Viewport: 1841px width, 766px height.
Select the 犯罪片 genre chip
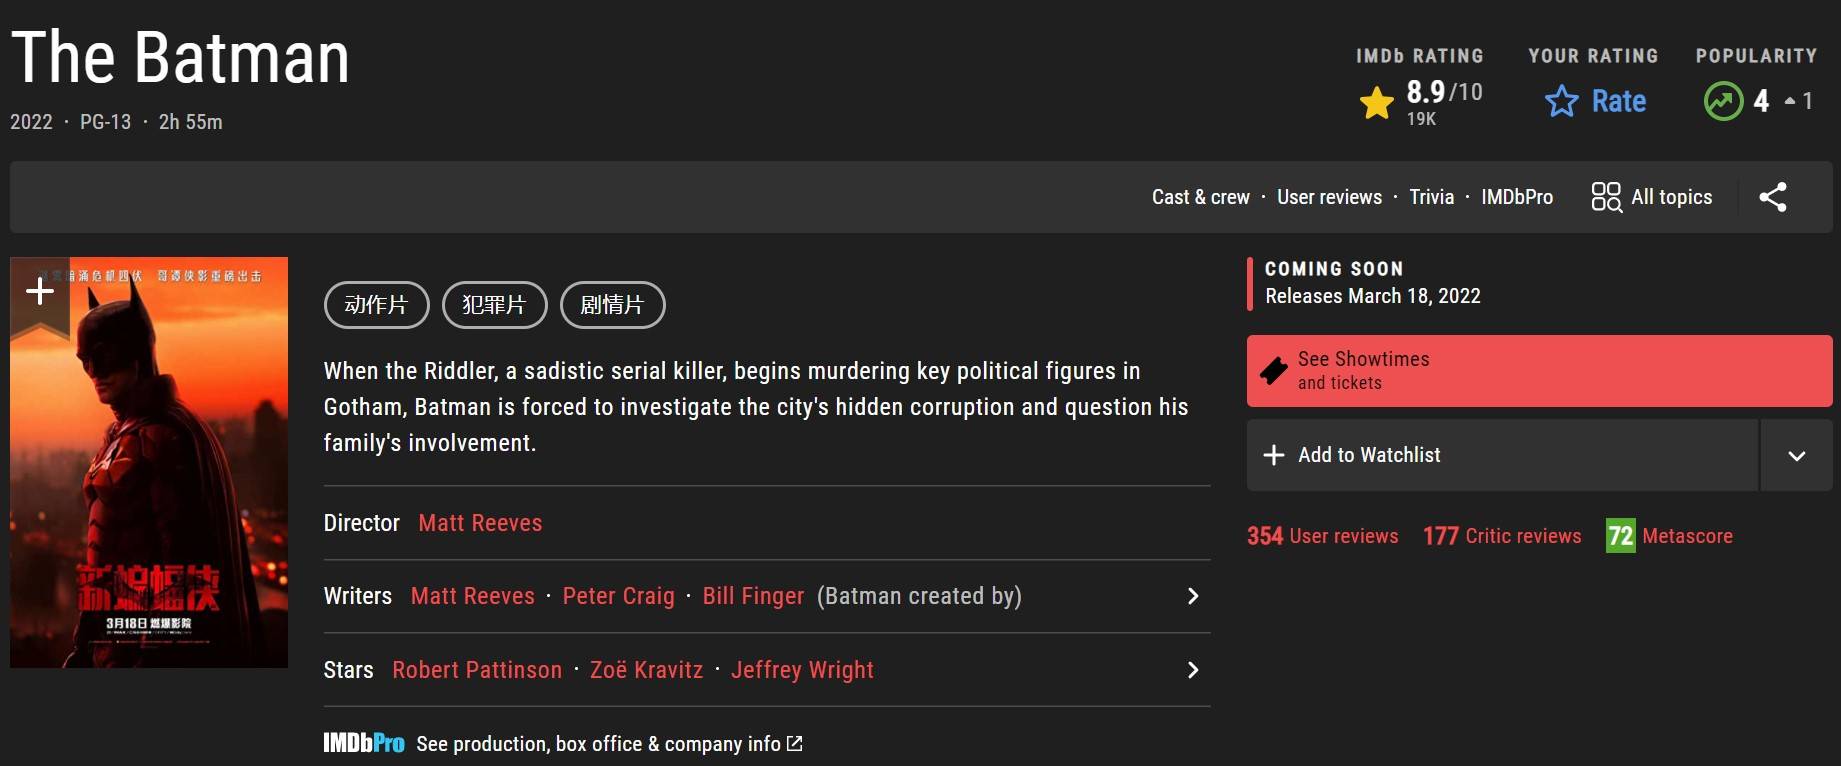[495, 305]
